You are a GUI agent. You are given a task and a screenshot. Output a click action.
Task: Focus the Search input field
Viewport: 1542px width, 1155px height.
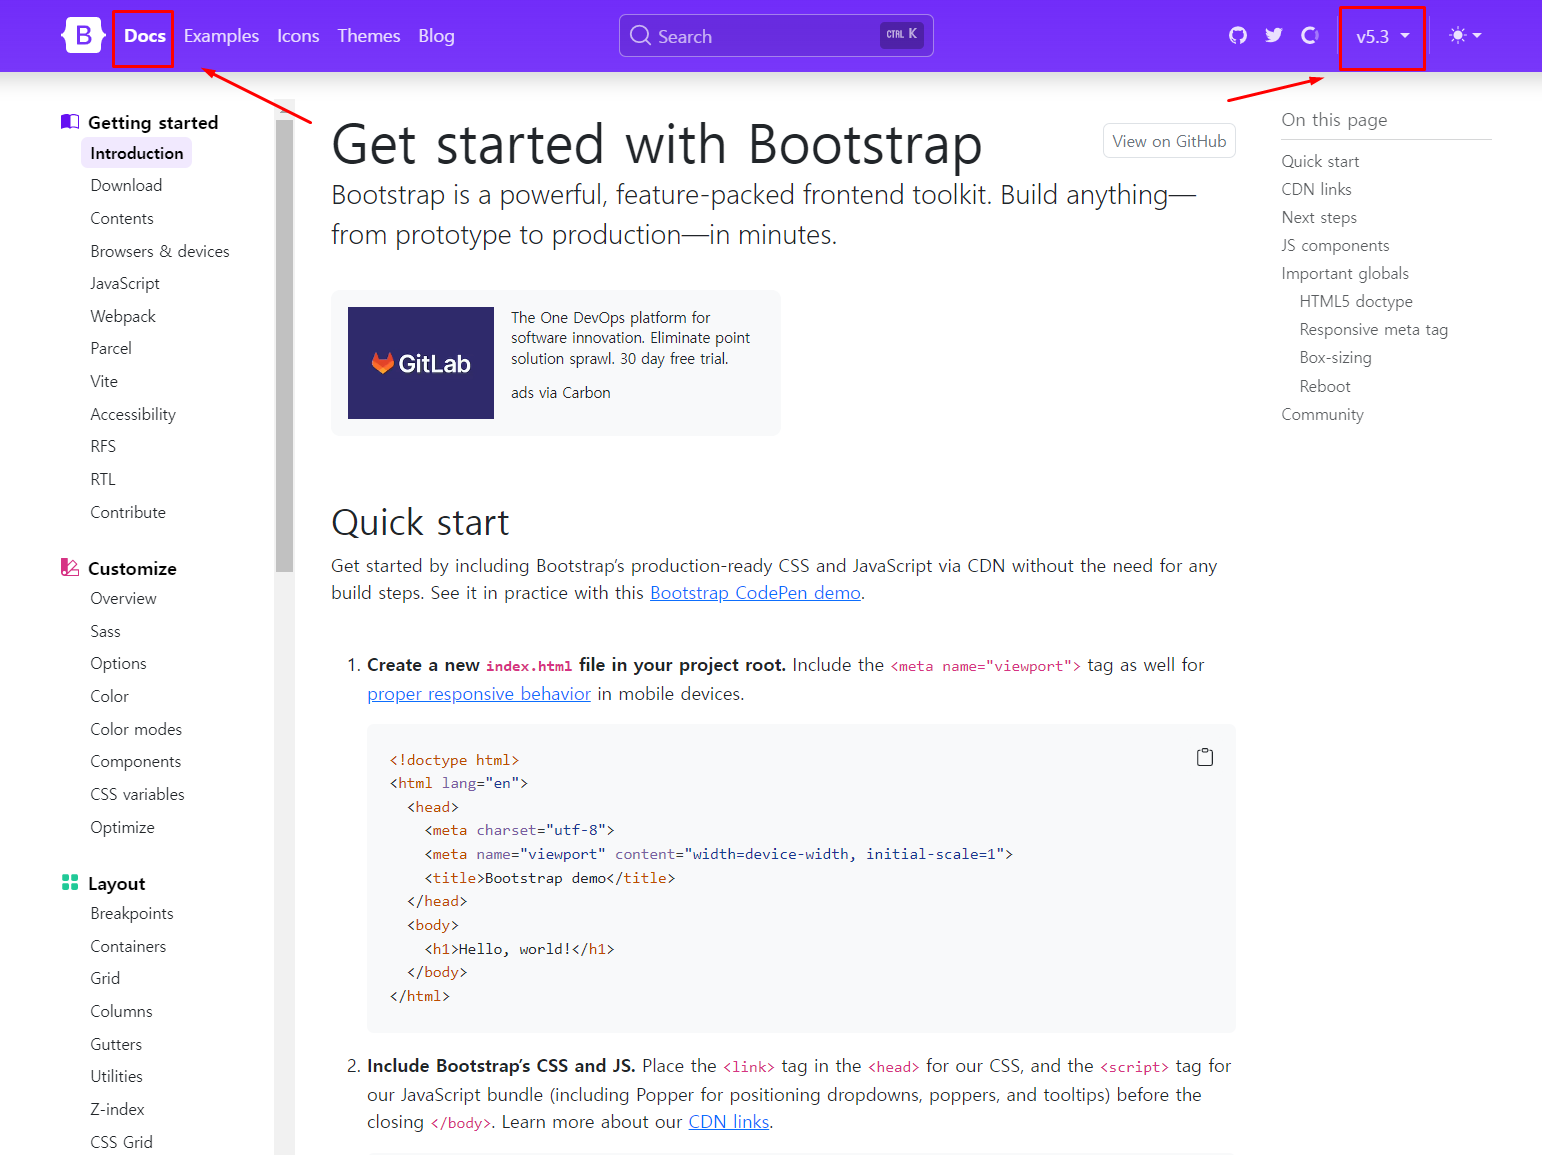tap(776, 36)
